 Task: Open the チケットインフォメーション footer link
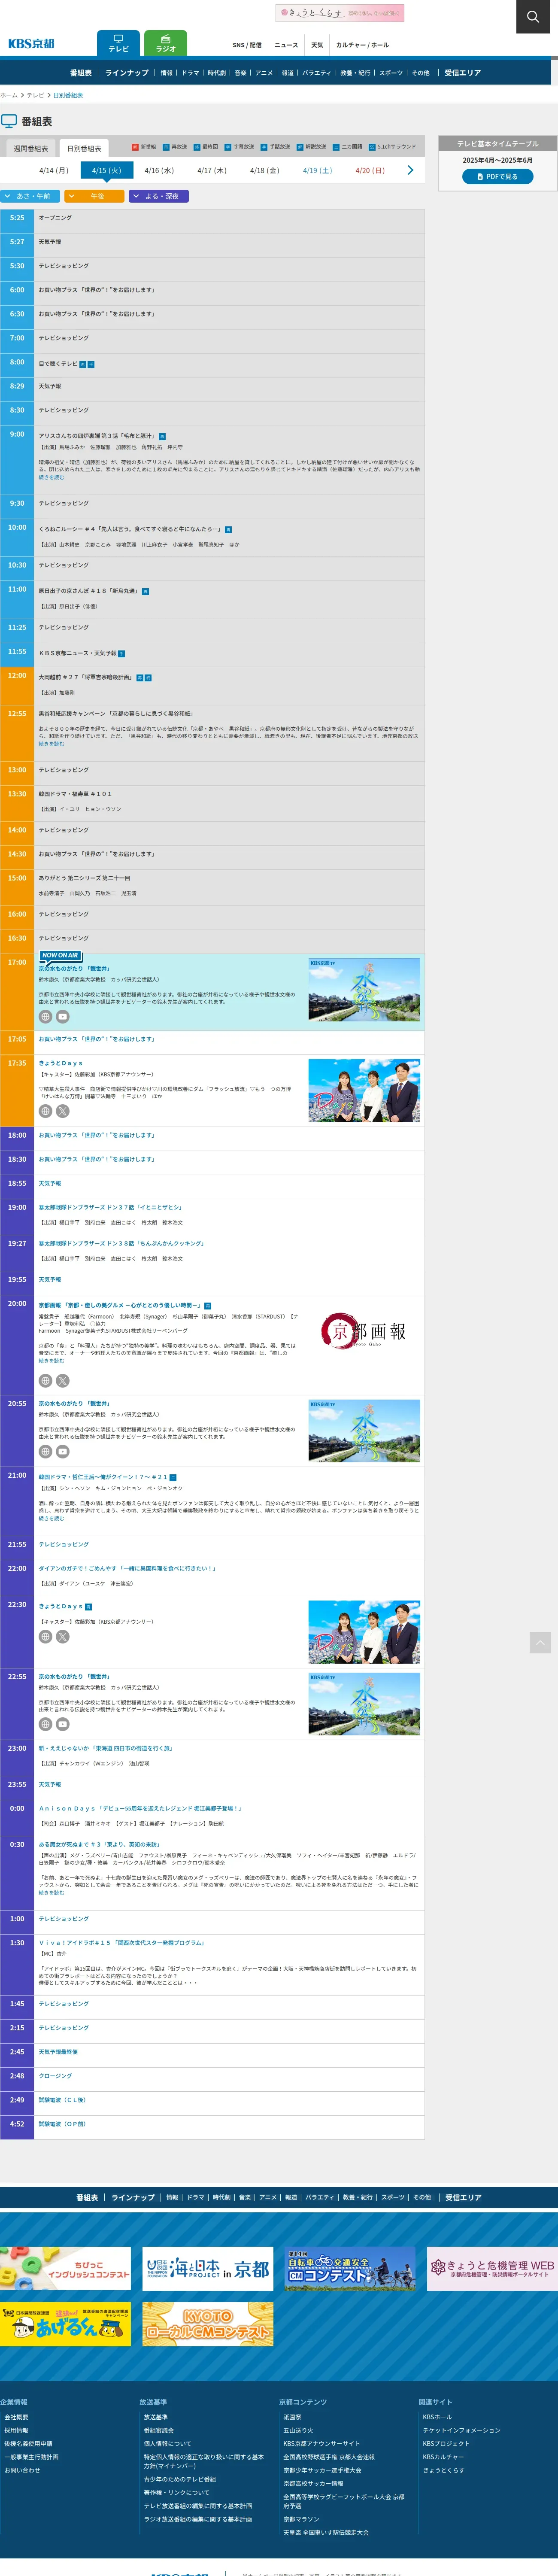point(461,2429)
